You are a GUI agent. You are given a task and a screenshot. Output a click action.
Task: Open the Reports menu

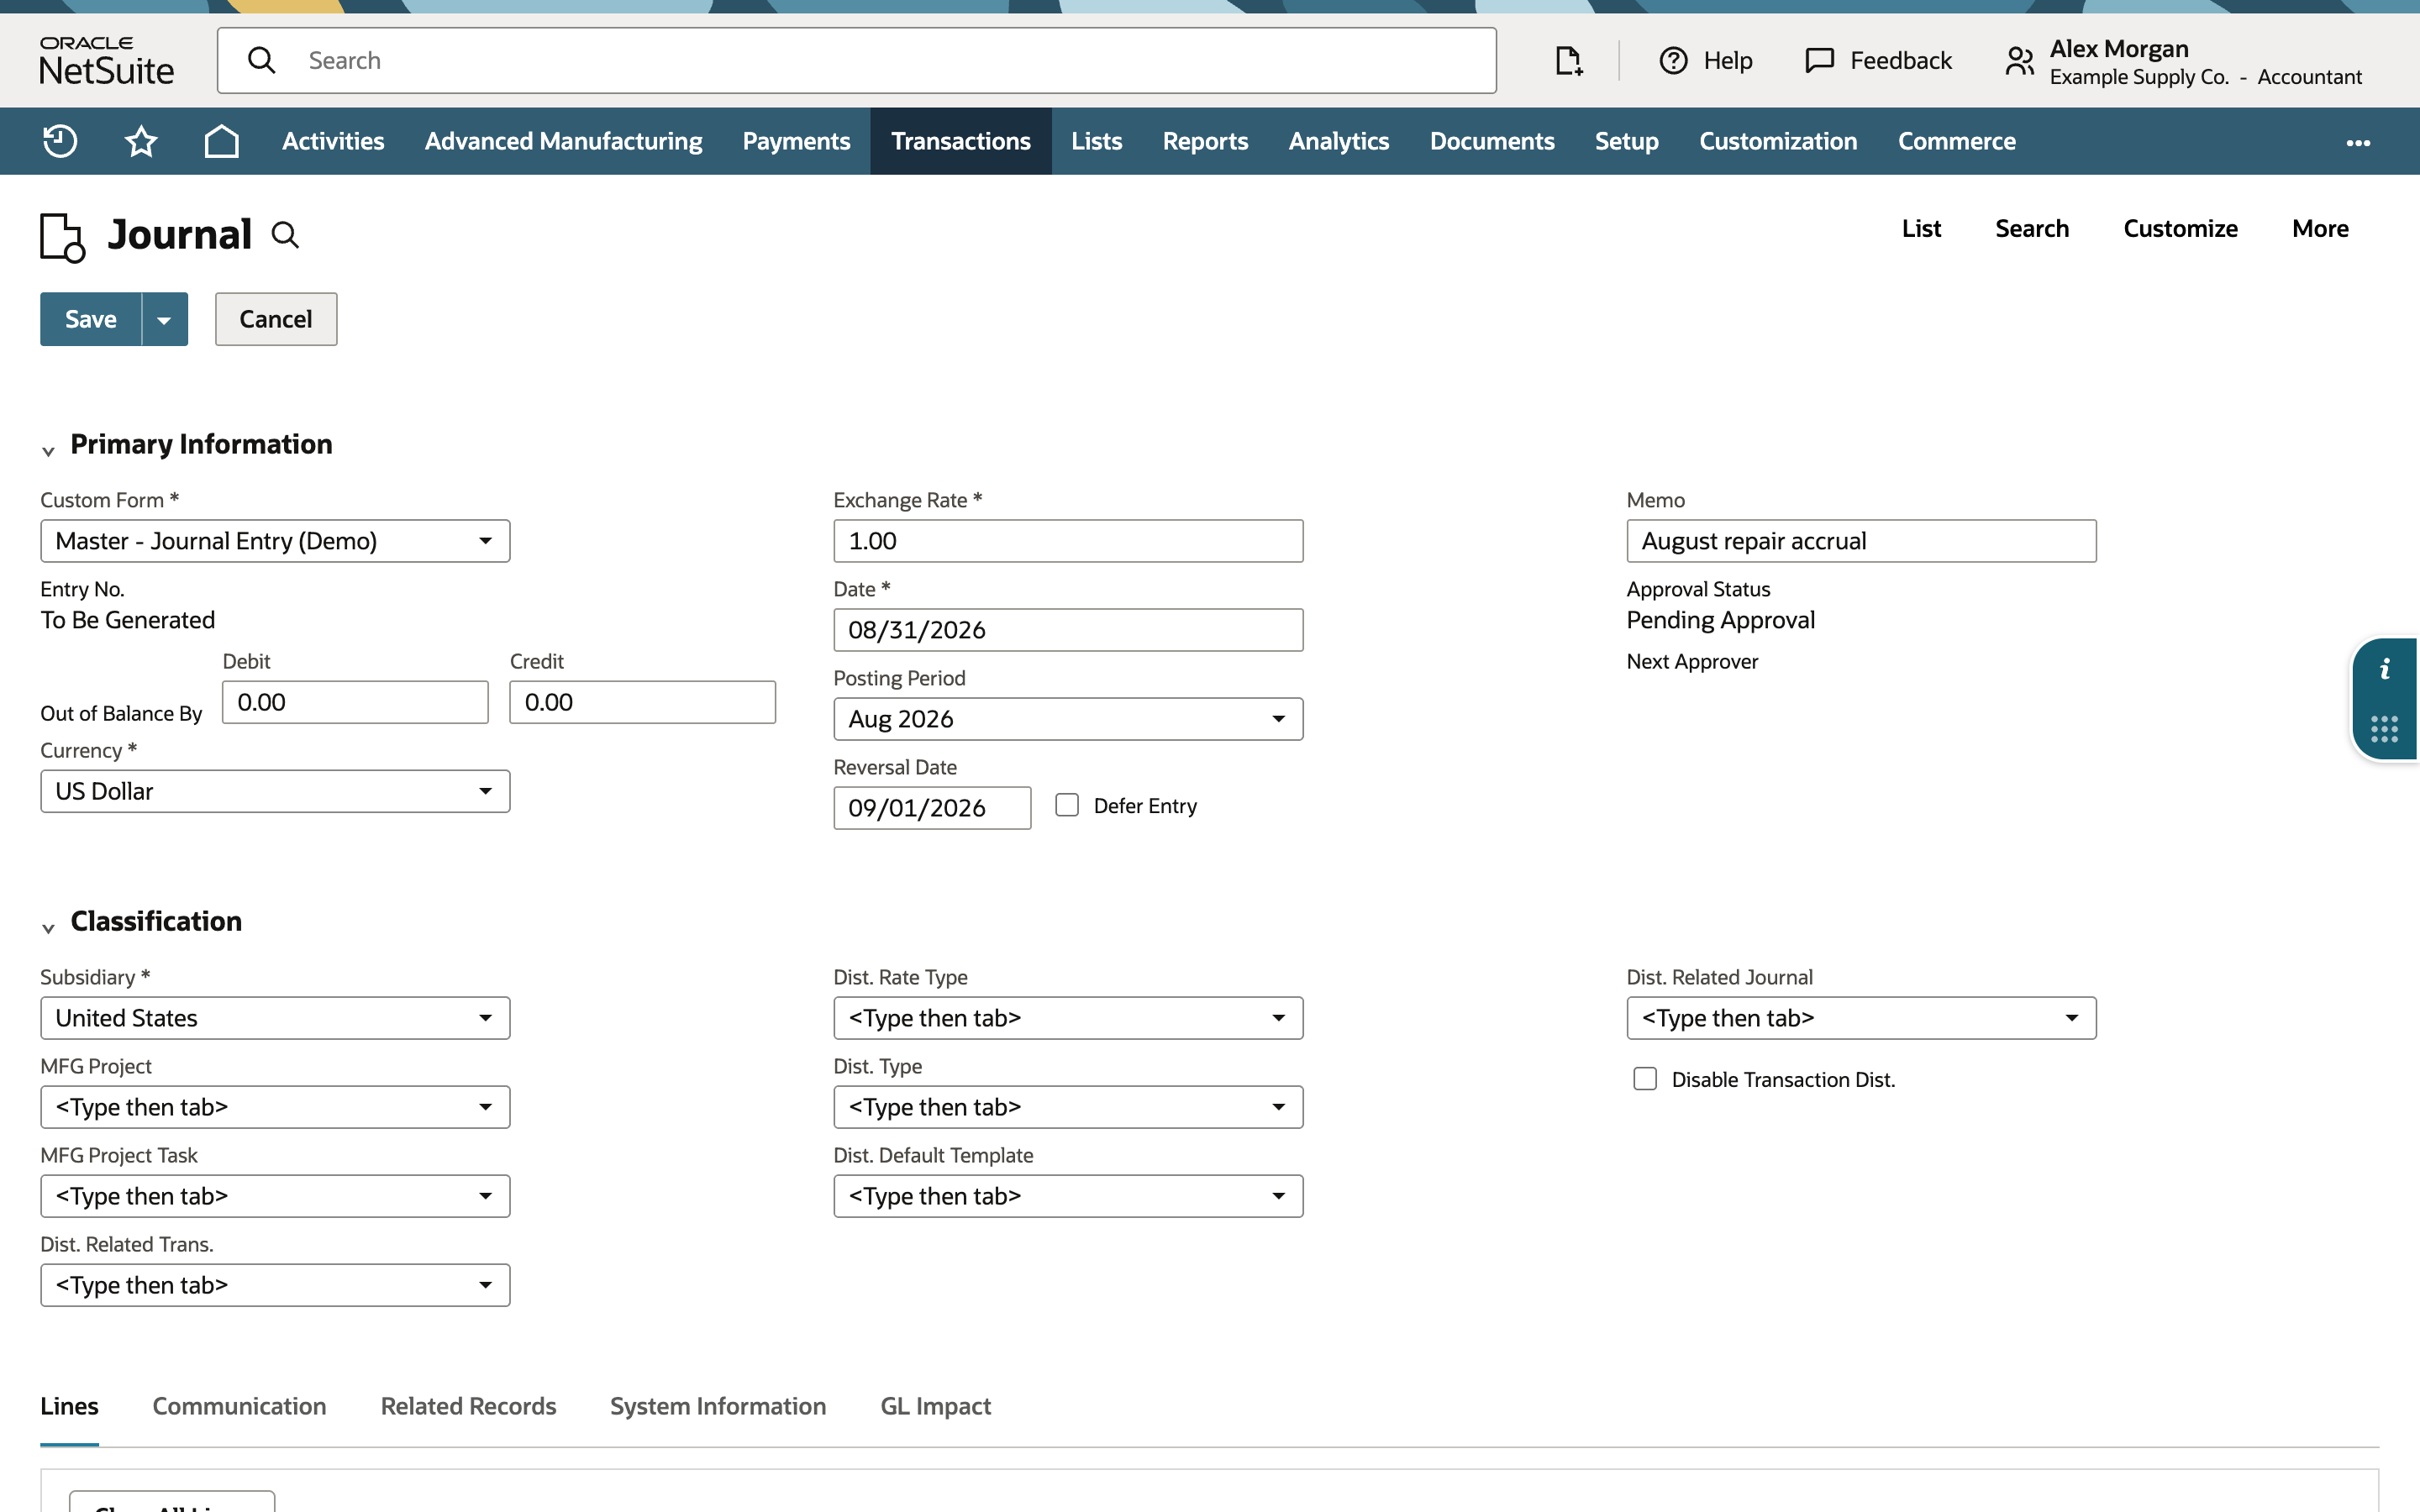click(1205, 141)
